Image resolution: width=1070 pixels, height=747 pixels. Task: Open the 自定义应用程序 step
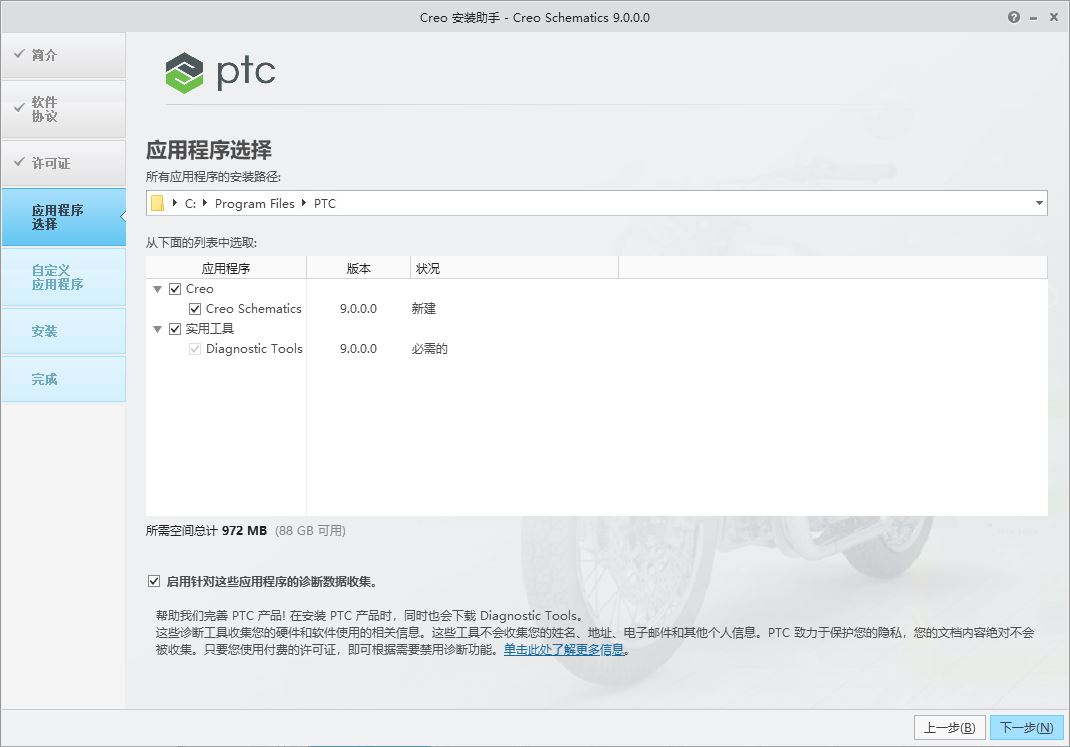(x=63, y=277)
